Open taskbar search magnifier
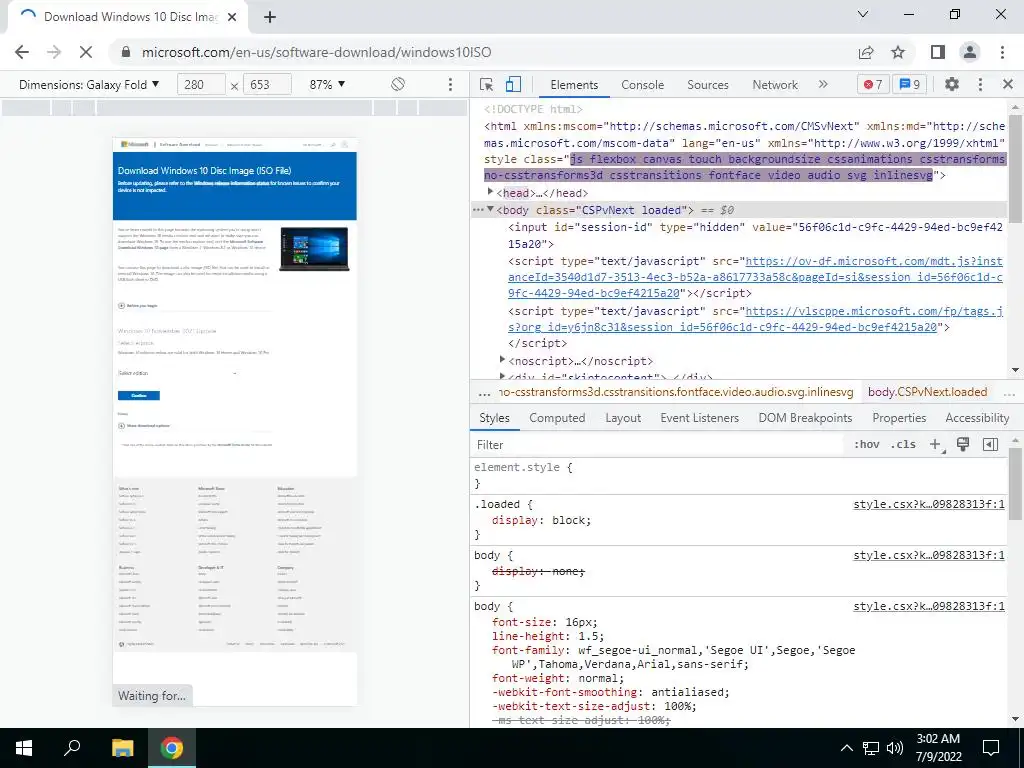1024x768 pixels. [72, 748]
